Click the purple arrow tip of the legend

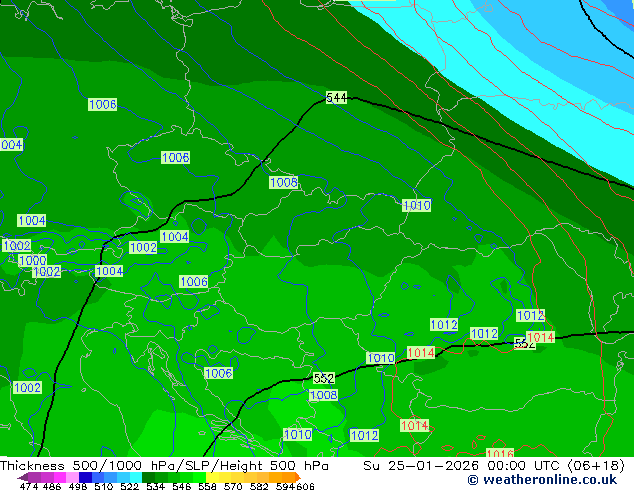[22, 478]
